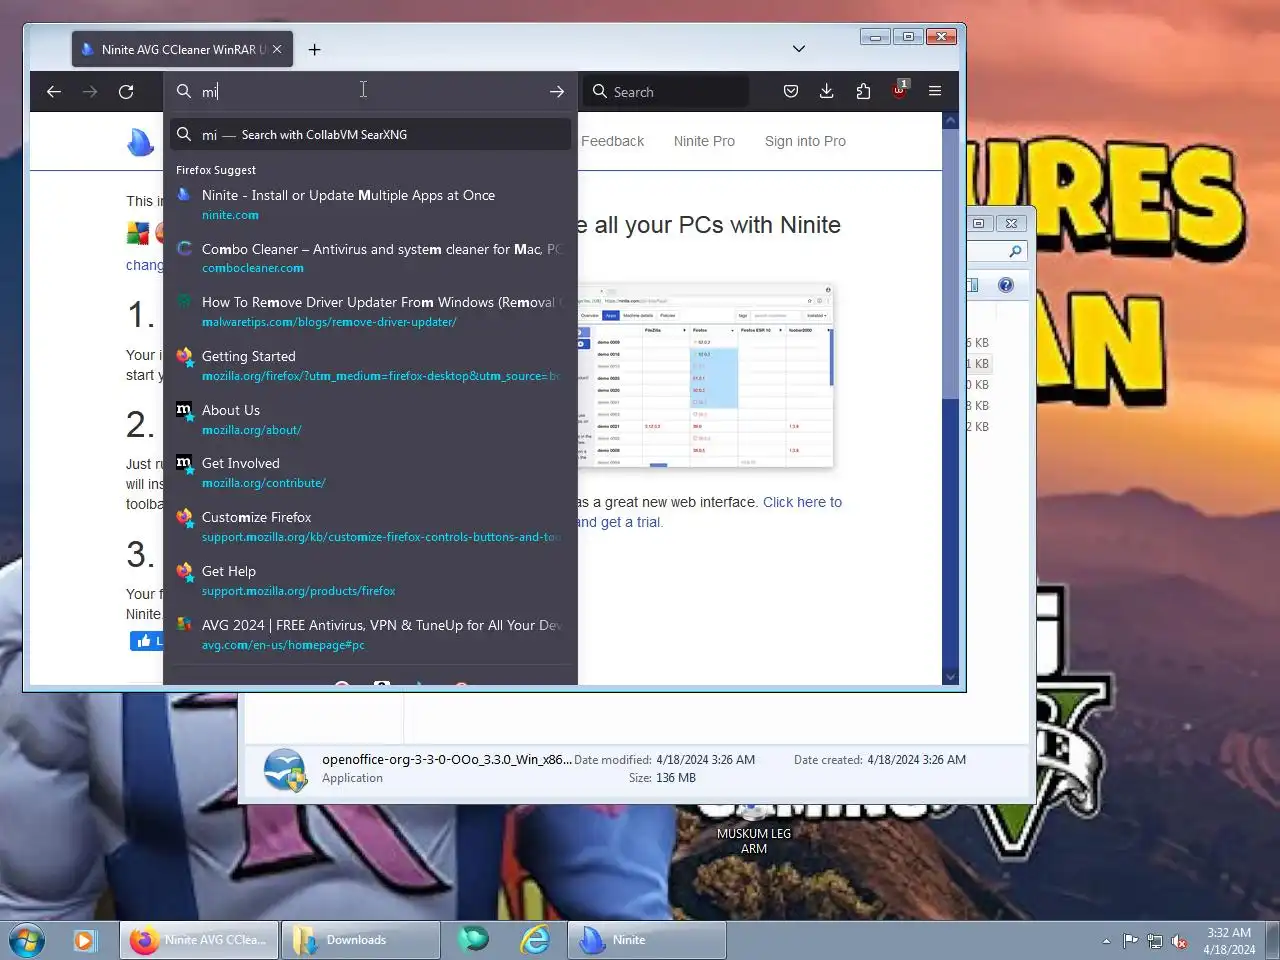Click inside the address bar typed text
This screenshot has height=960, width=1280.
[210, 92]
